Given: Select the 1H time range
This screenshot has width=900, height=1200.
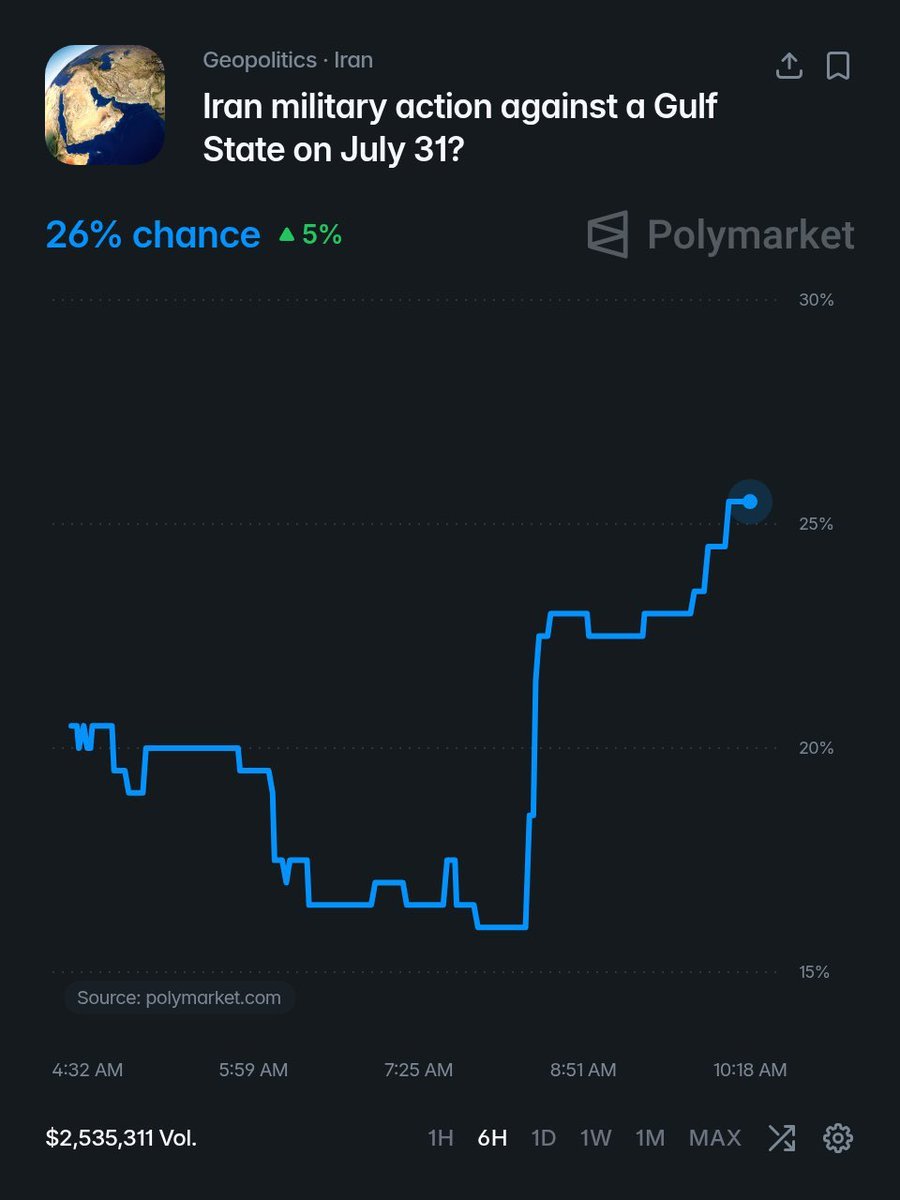Looking at the screenshot, I should click(x=441, y=1138).
